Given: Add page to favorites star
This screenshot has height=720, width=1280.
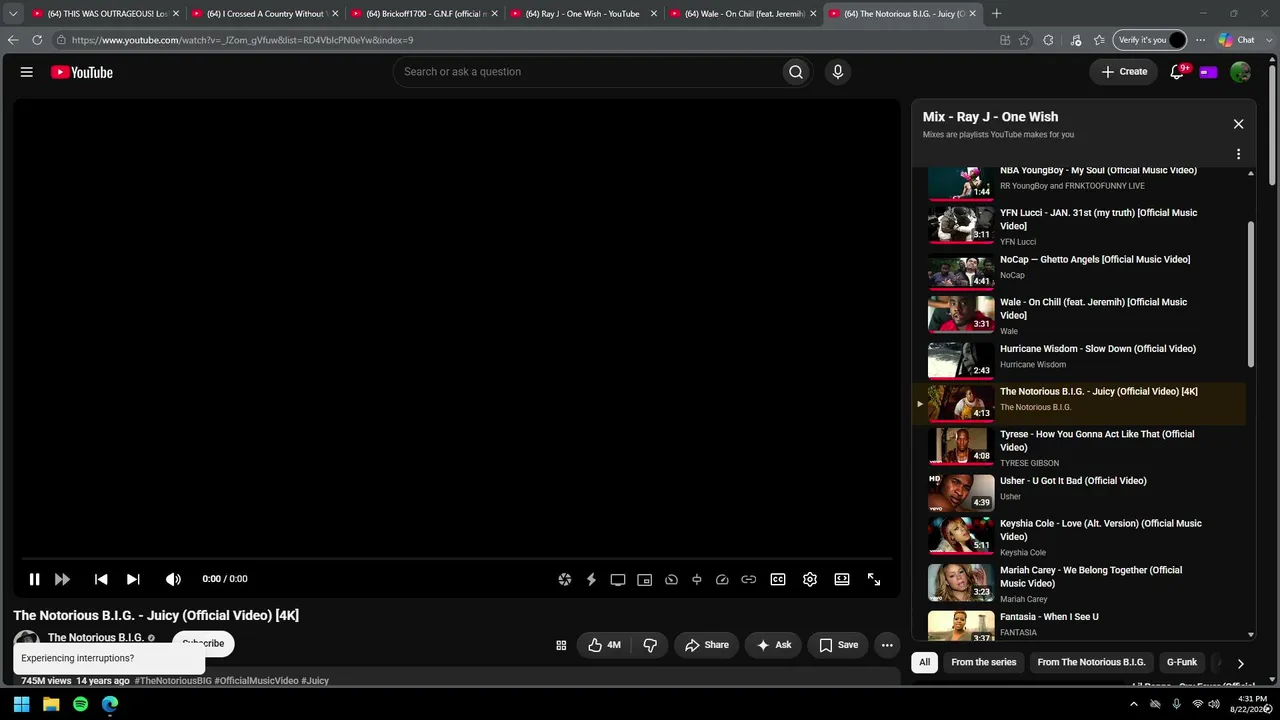Looking at the screenshot, I should point(1024,40).
